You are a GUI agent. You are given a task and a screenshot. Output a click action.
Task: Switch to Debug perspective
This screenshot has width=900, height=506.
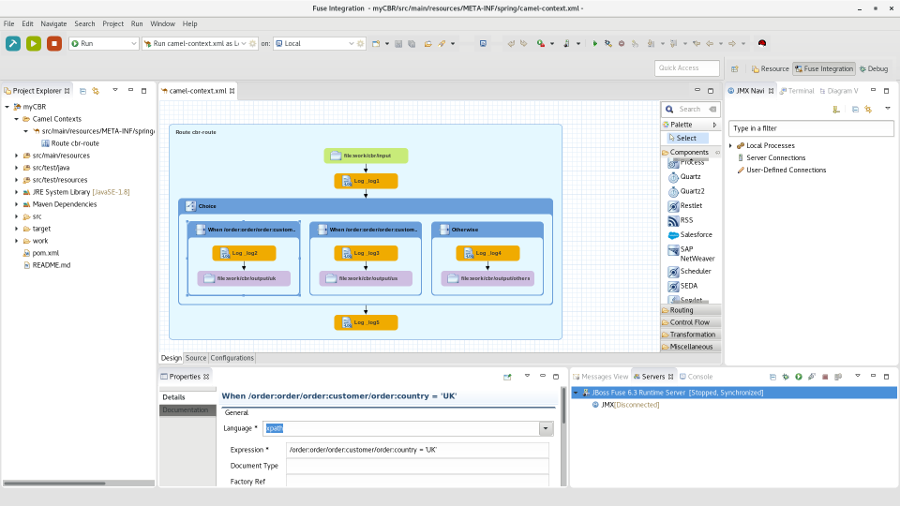(873, 69)
